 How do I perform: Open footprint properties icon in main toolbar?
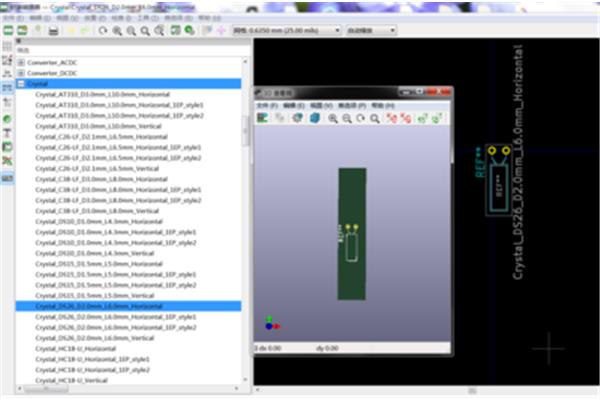tap(176, 30)
